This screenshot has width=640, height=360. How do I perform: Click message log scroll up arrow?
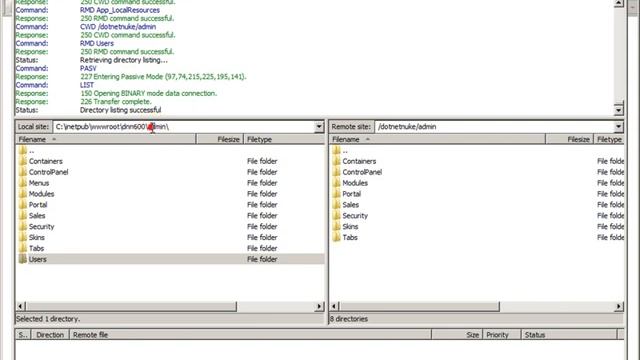click(618, 3)
